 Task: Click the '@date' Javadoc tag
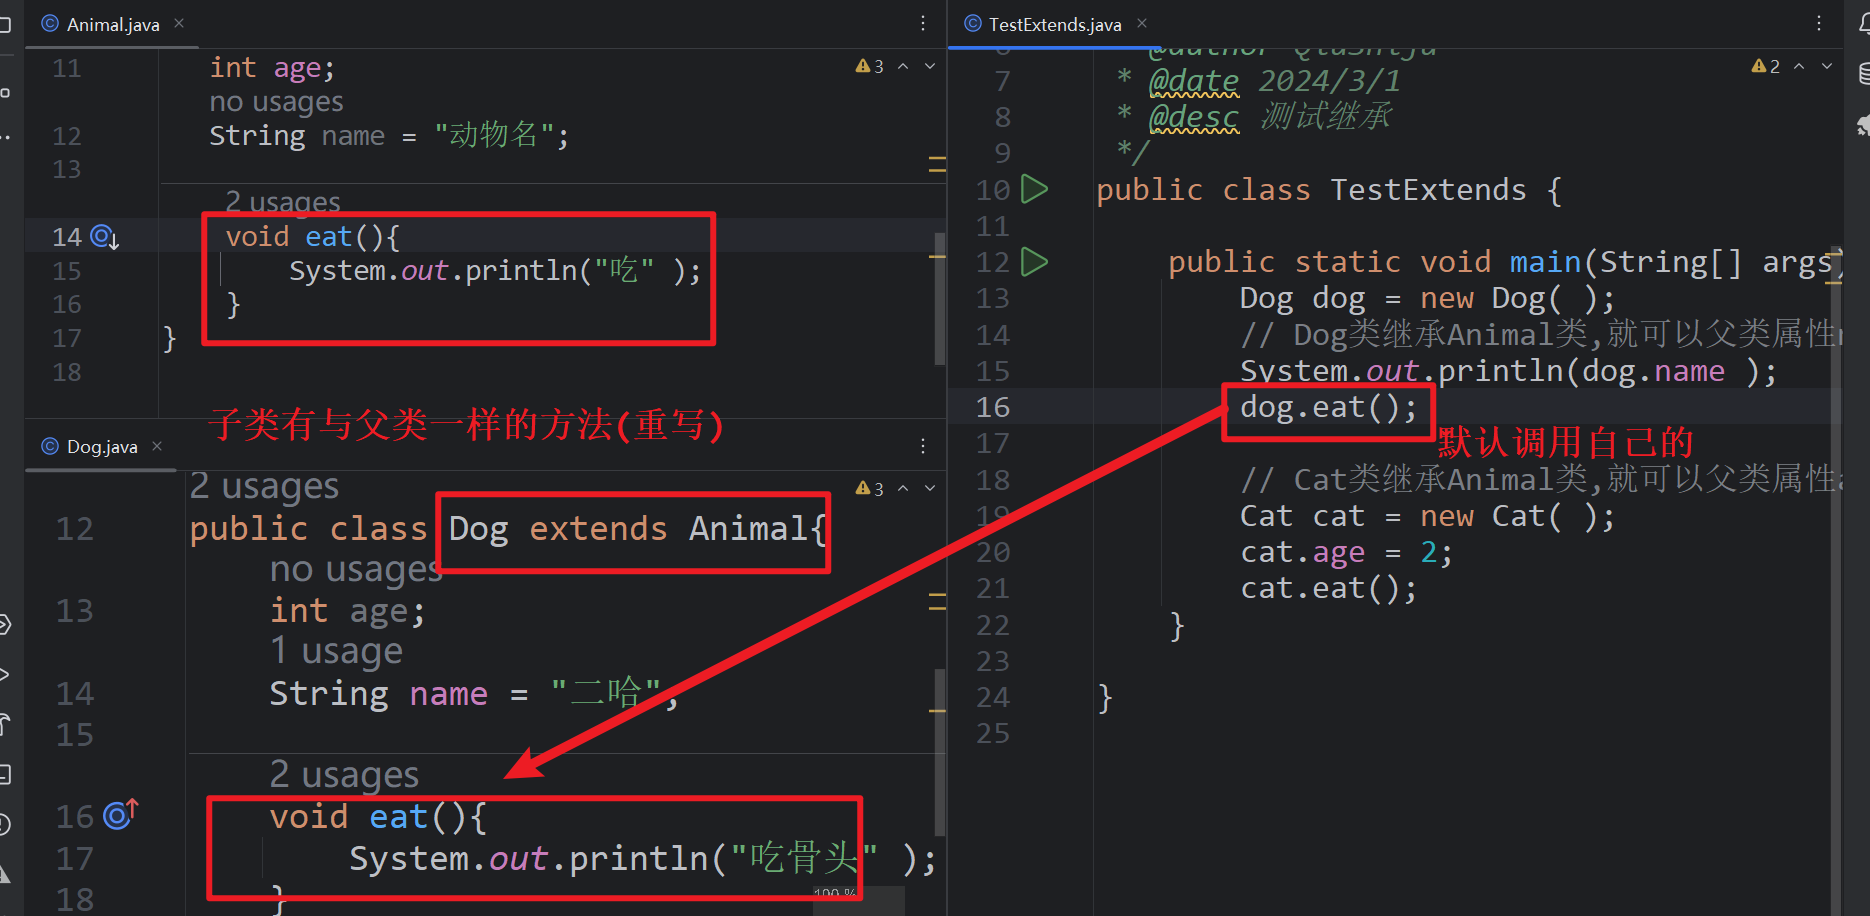[x=1194, y=81]
